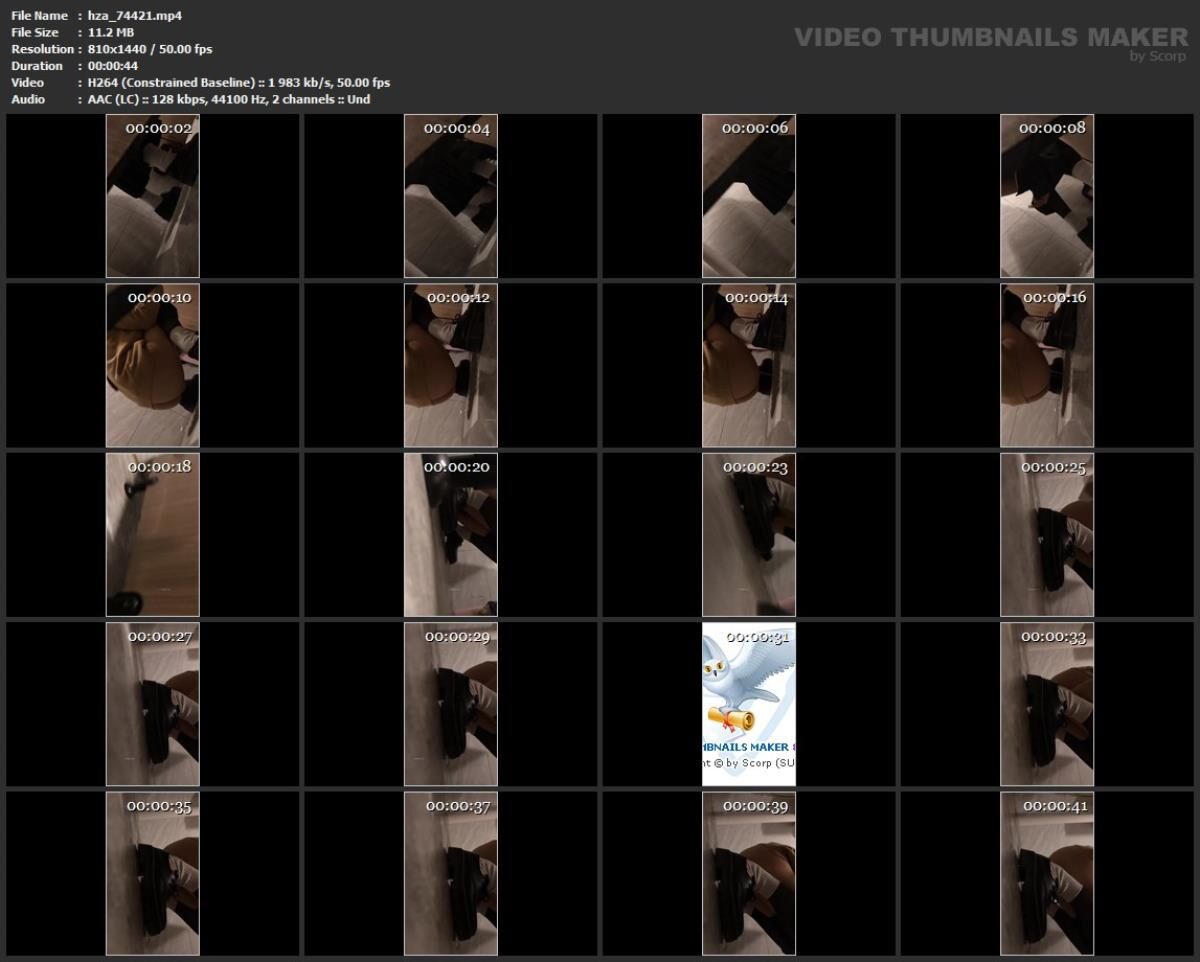Click the File Size value 11.2 MB

point(110,32)
